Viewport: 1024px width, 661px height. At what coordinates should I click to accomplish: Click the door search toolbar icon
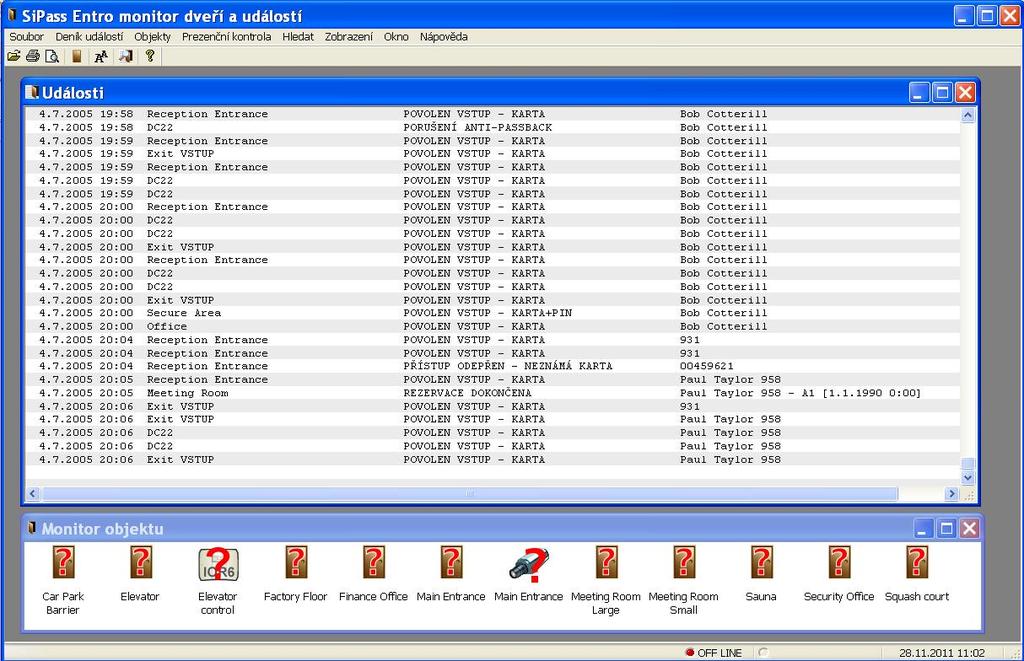pyautogui.click(x=125, y=56)
